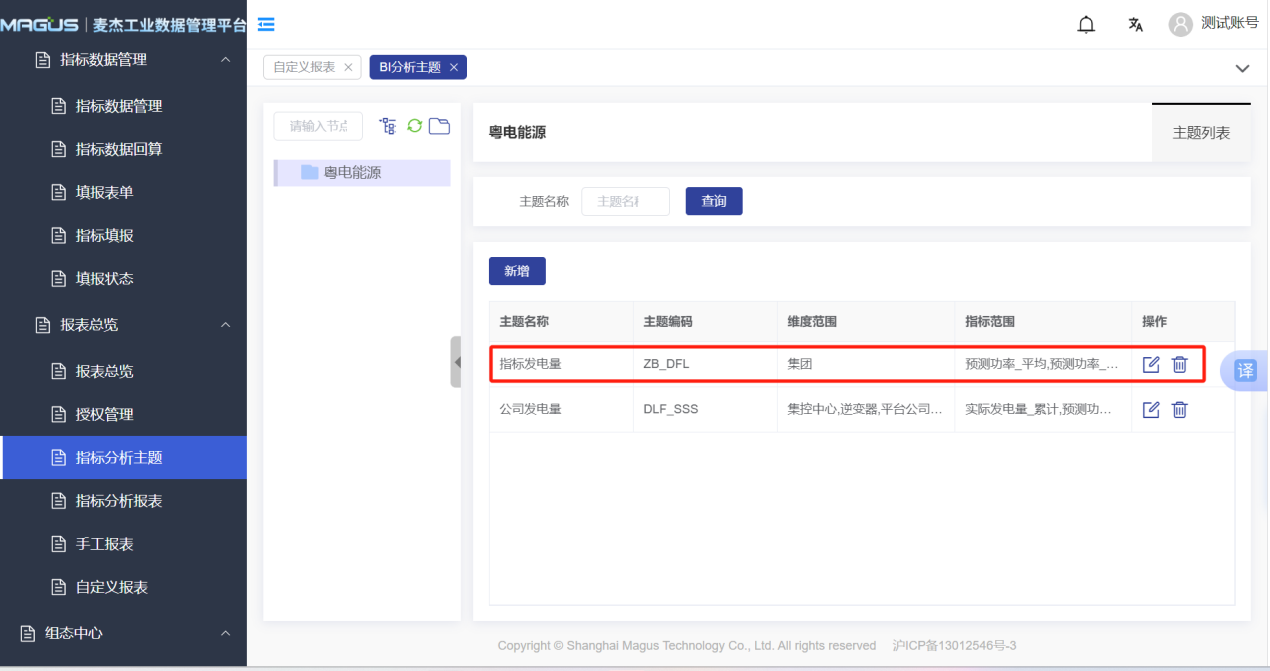Click the folder icon above tree
The image size is (1270, 671).
pos(439,126)
